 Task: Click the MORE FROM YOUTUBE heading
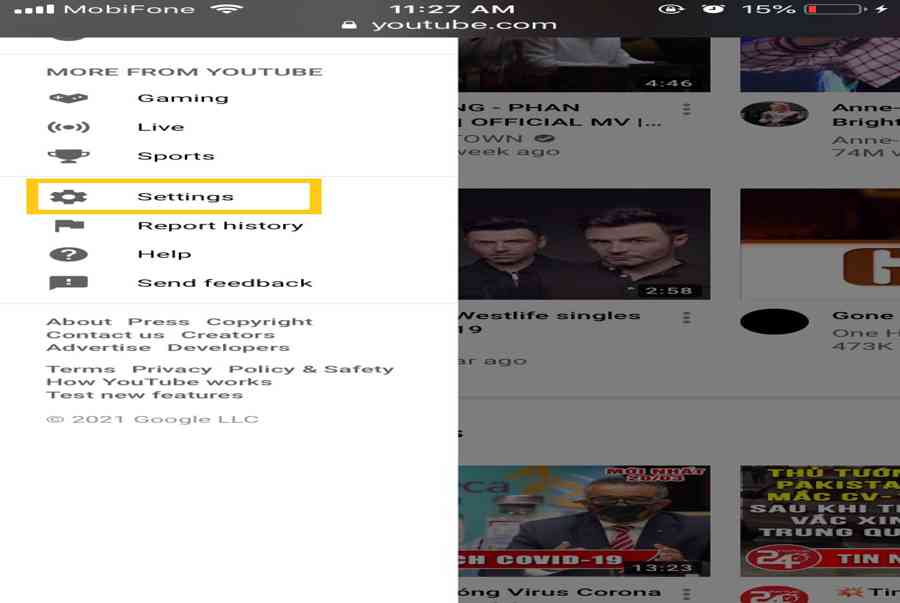(184, 72)
